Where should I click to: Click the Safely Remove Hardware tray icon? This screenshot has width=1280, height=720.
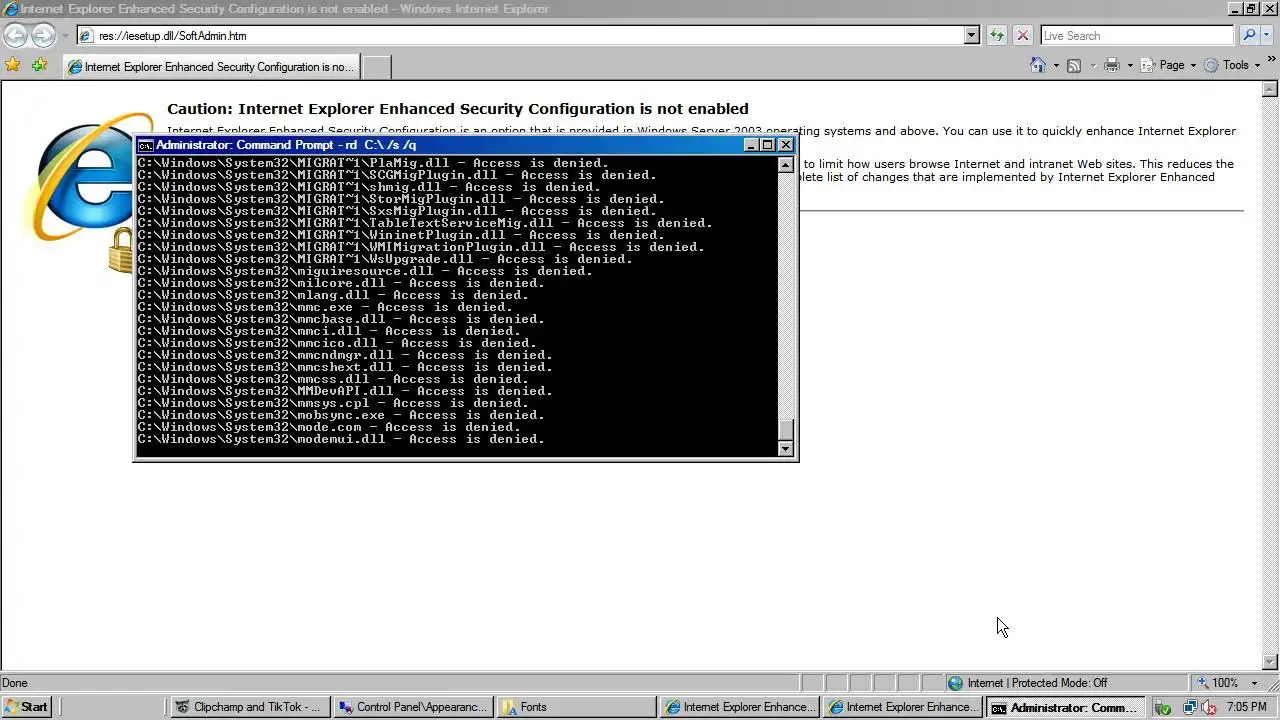[x=1163, y=707]
